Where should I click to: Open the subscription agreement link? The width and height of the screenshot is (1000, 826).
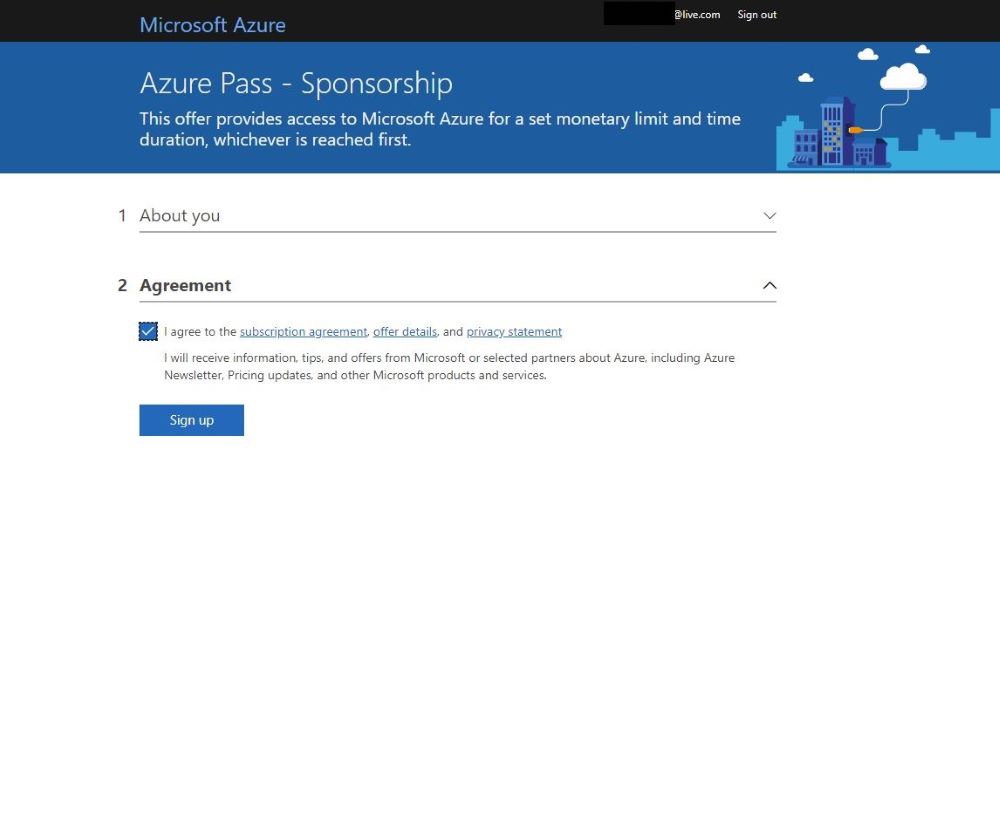click(x=303, y=331)
